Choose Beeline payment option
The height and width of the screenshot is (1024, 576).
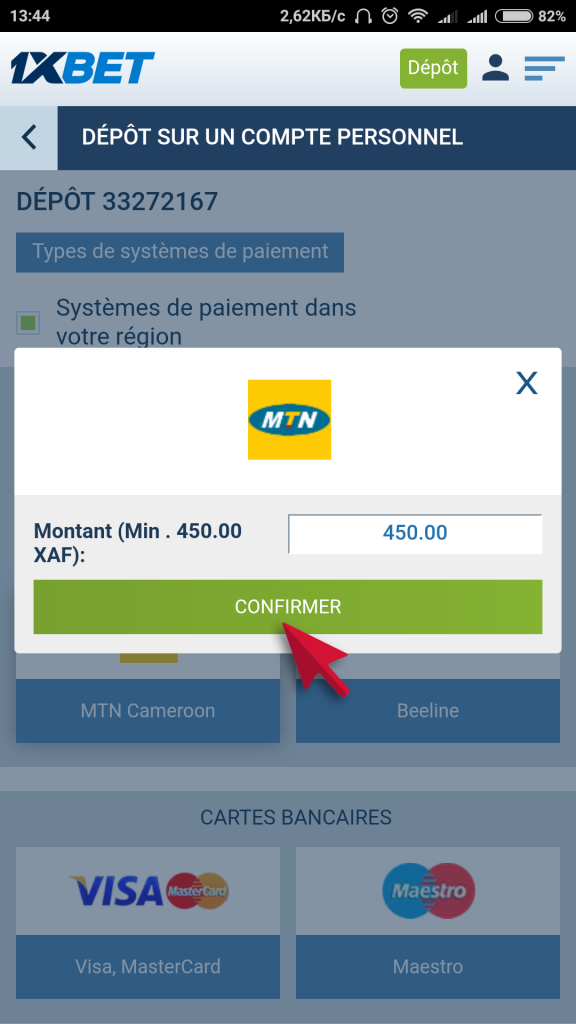point(428,711)
